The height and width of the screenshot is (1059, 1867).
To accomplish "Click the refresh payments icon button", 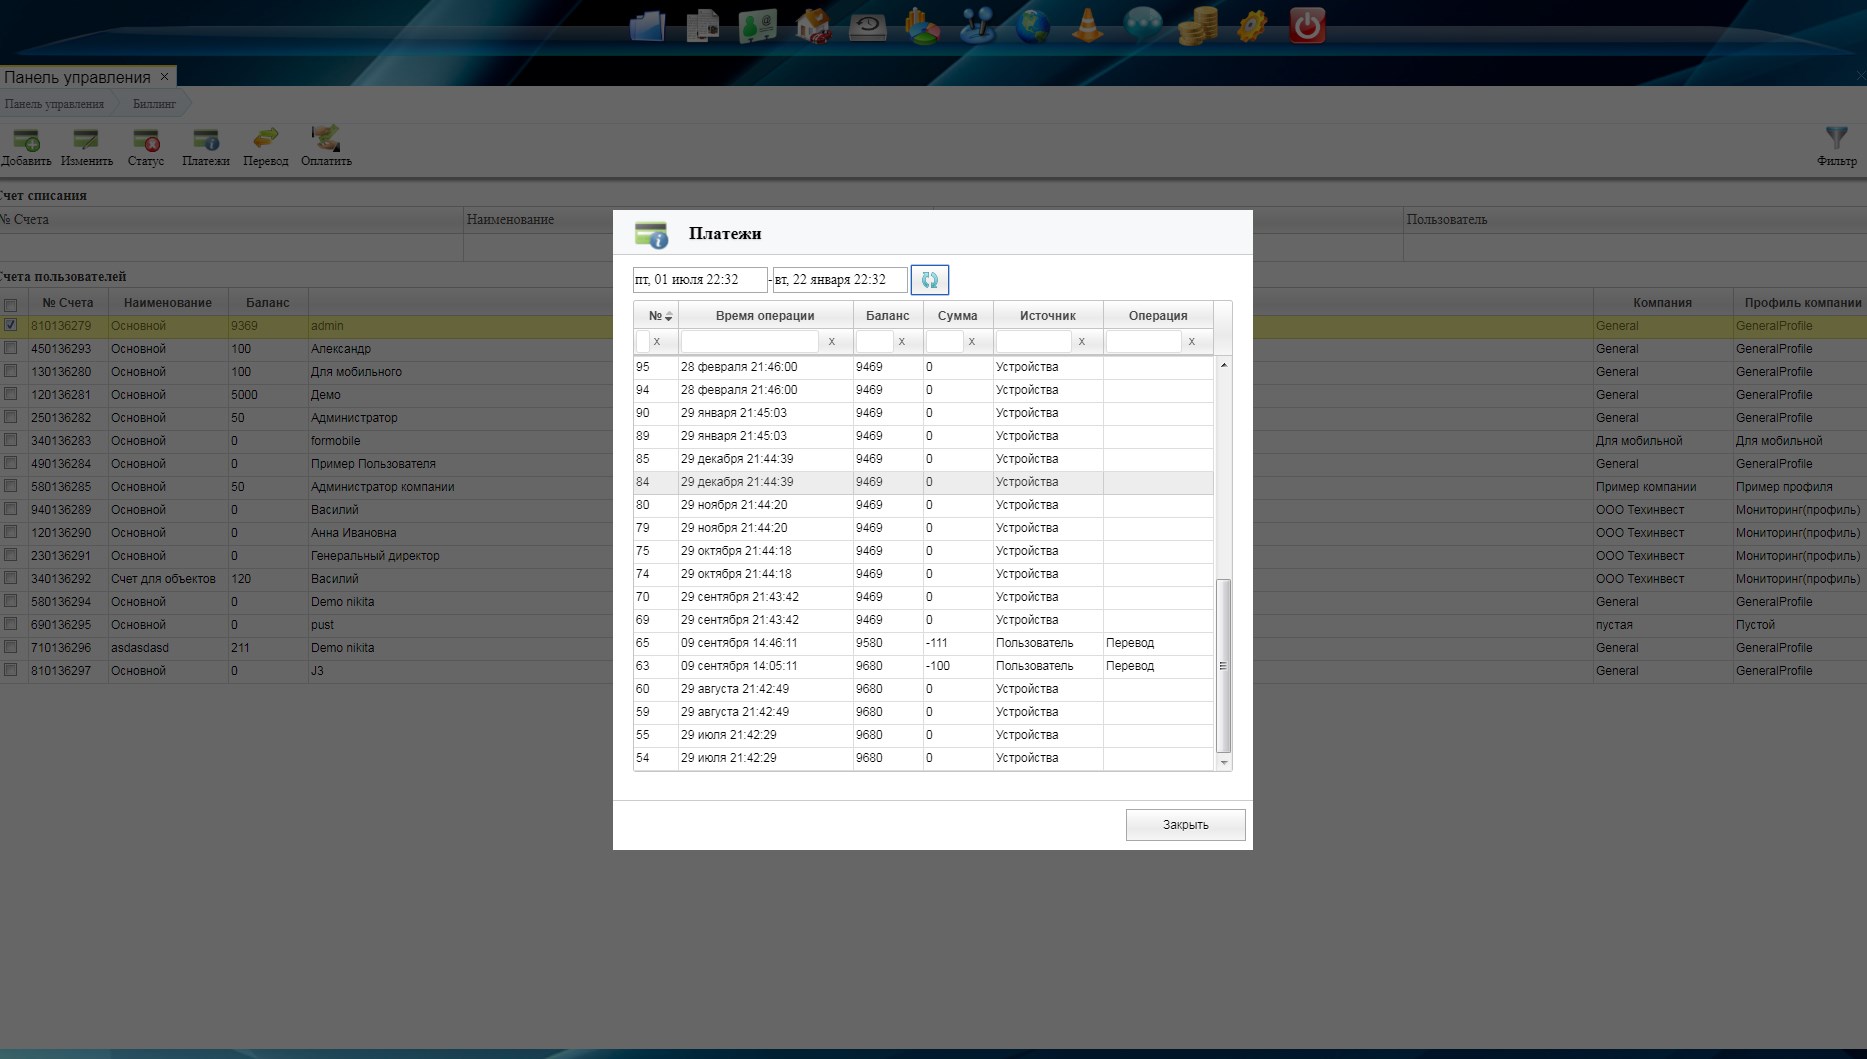I will (x=929, y=280).
